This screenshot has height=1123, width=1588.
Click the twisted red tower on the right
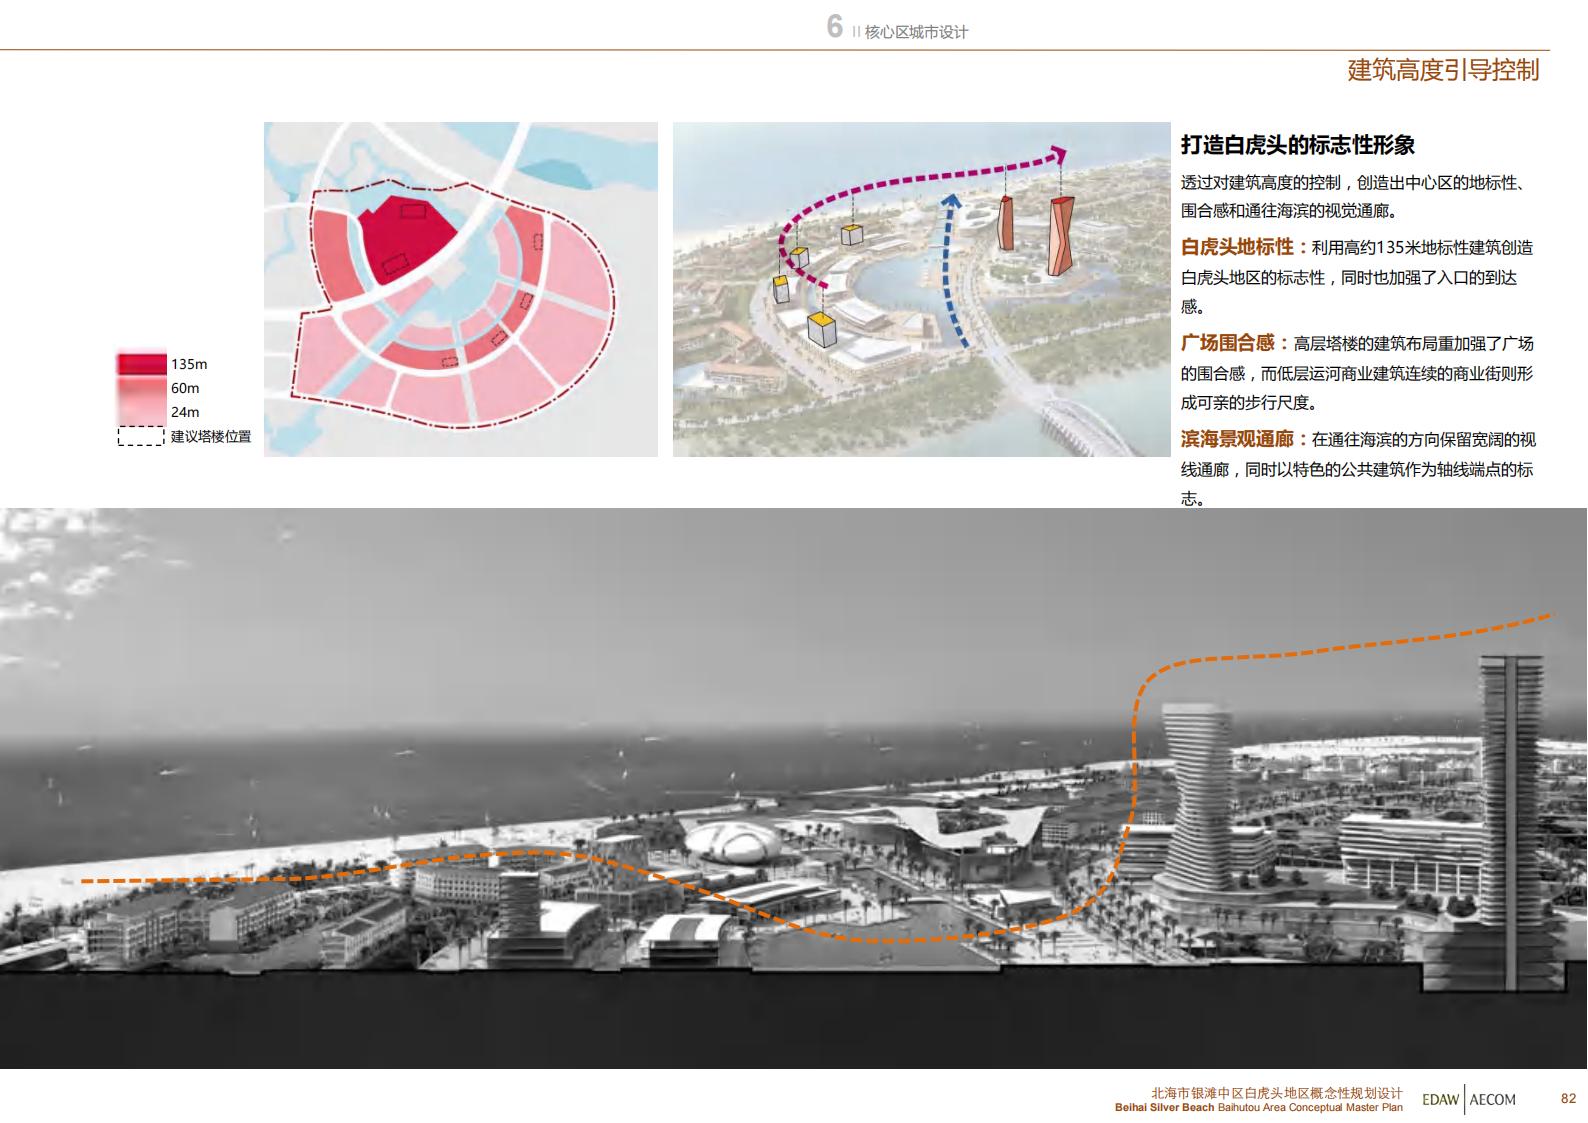click(1059, 236)
